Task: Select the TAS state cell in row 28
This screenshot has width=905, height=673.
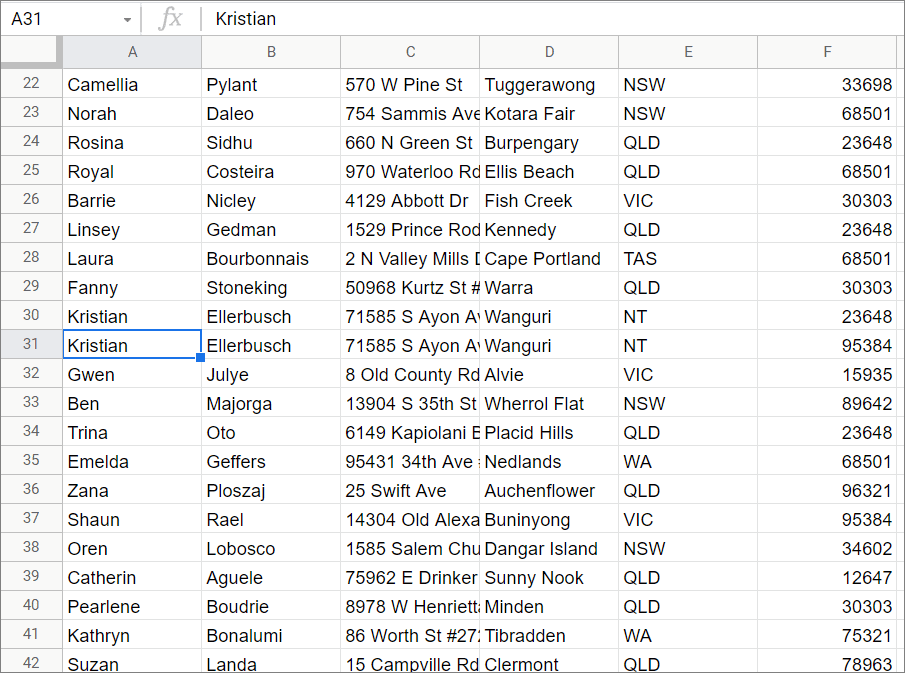Action: point(688,258)
